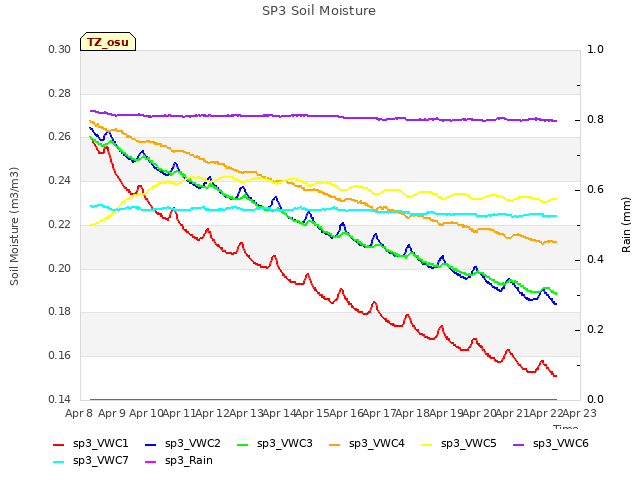Click the 0.22 left axis tick label

pyautogui.click(x=60, y=224)
